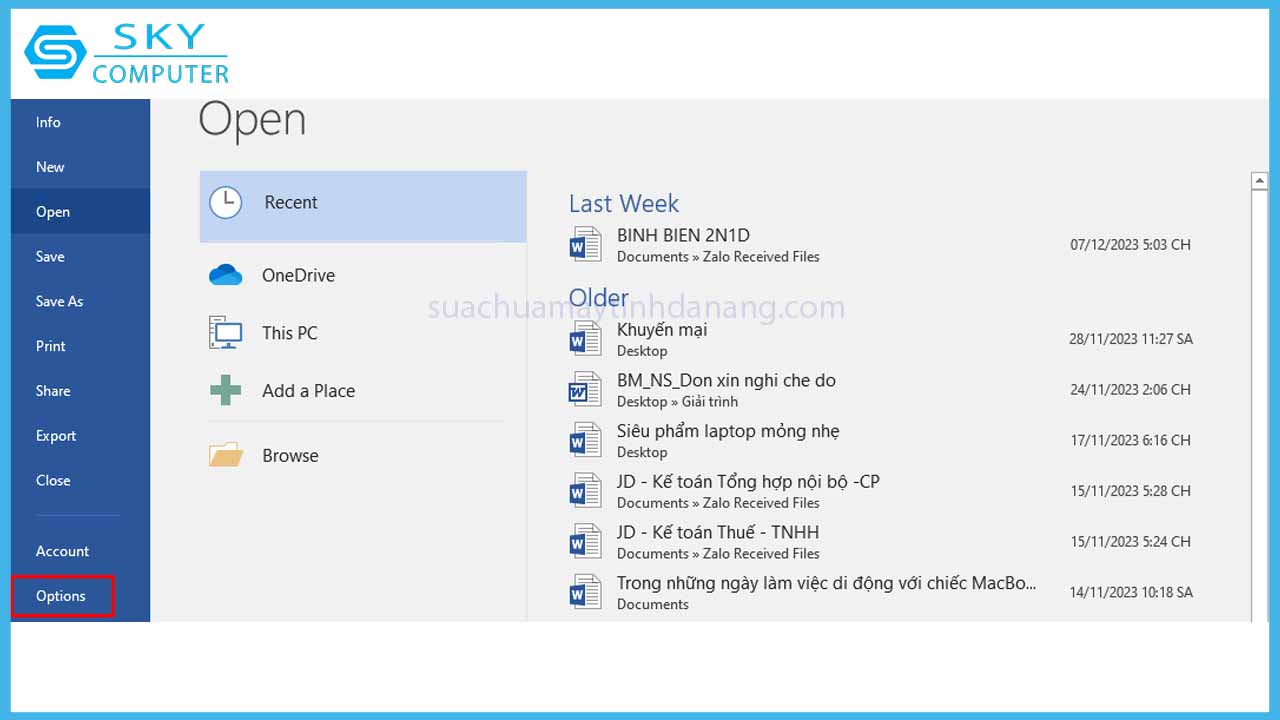Click Word icon next to Trong những ngày làm việc

585,593
